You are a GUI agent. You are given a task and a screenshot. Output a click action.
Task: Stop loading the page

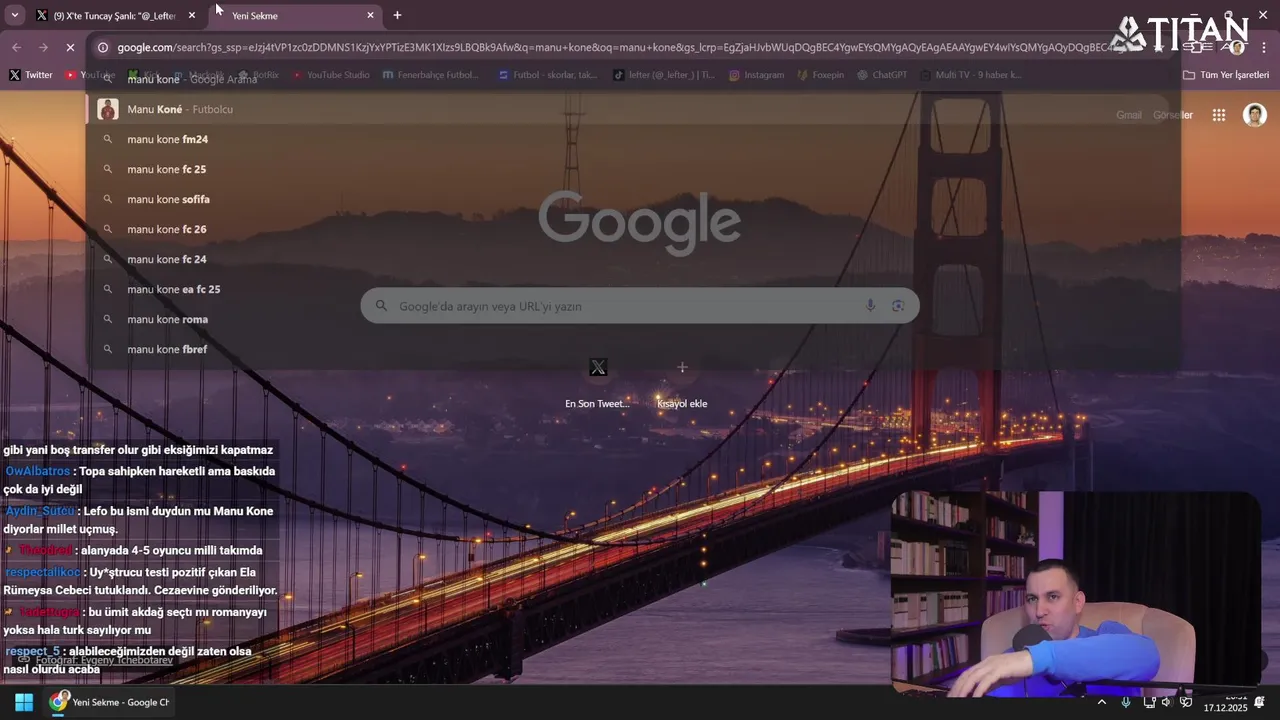70,47
